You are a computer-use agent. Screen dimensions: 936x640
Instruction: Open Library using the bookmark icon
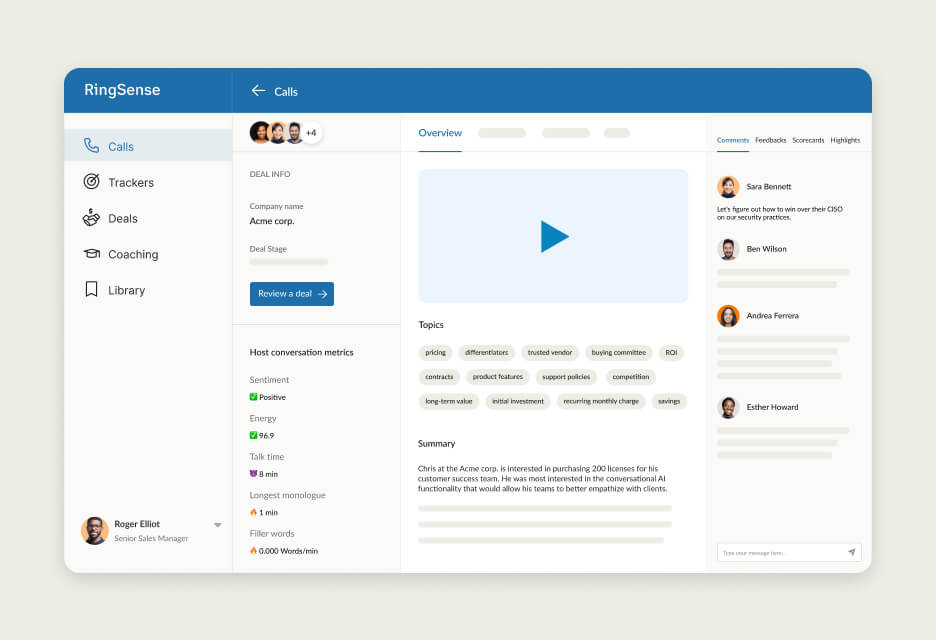[91, 290]
